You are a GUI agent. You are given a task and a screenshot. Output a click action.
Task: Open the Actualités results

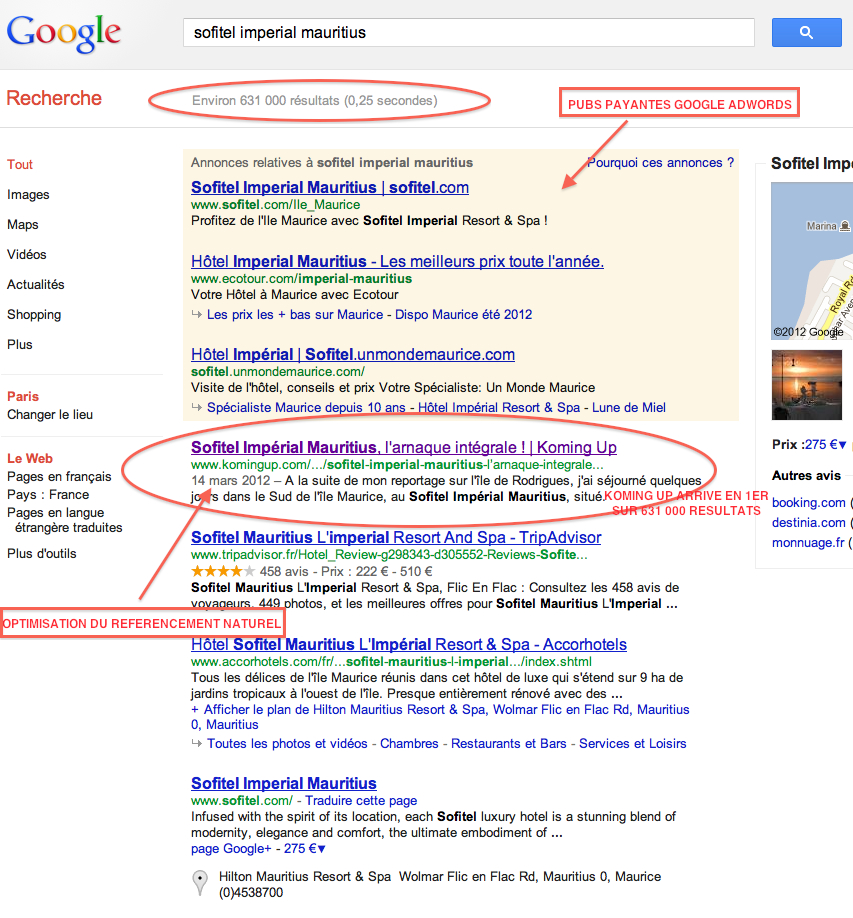tap(36, 285)
